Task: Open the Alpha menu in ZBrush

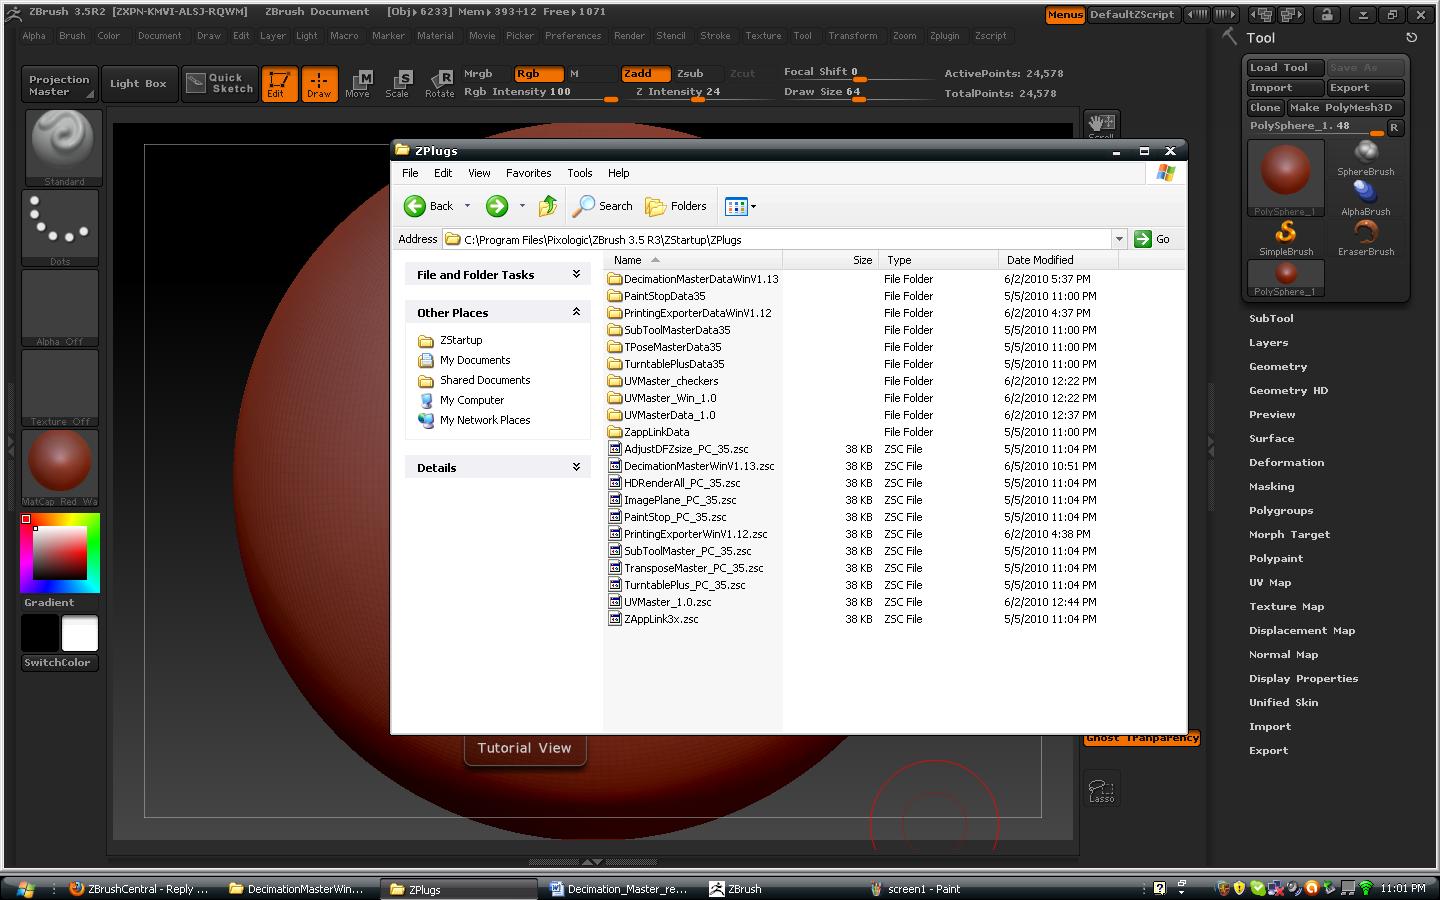Action: [x=34, y=36]
